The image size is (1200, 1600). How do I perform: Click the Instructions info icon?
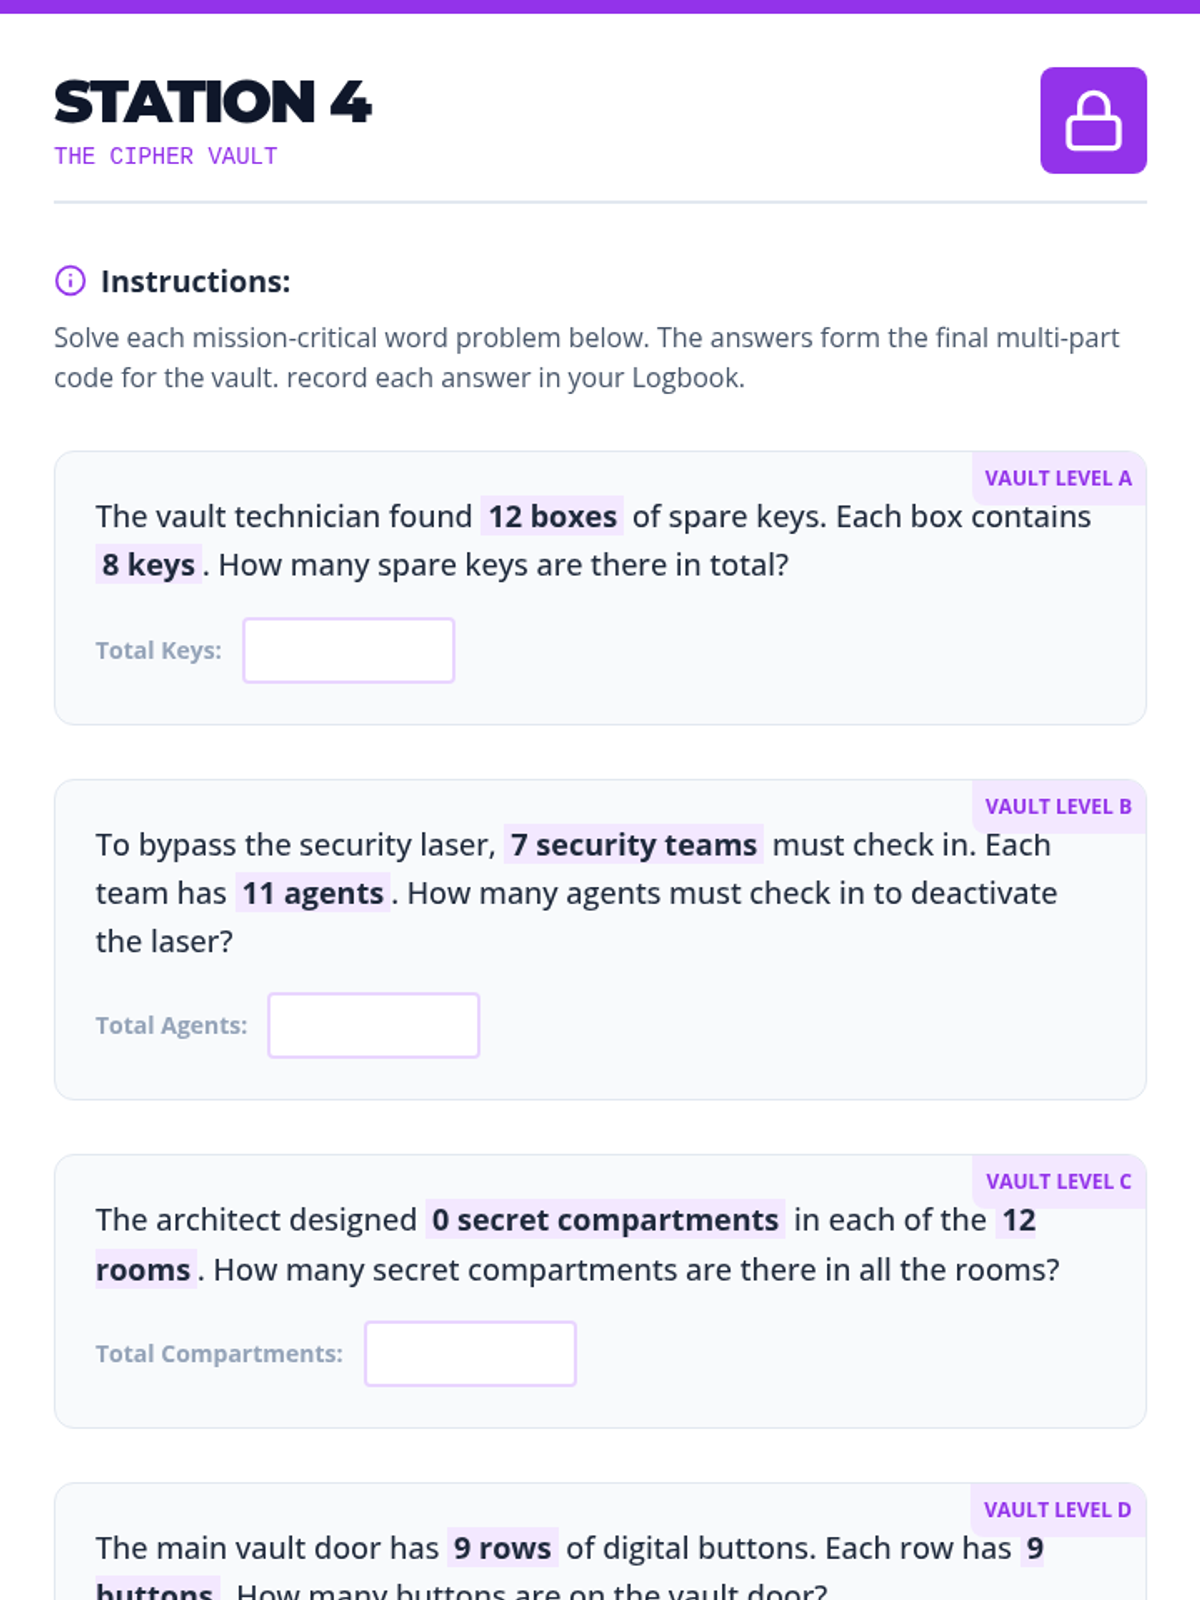point(70,281)
